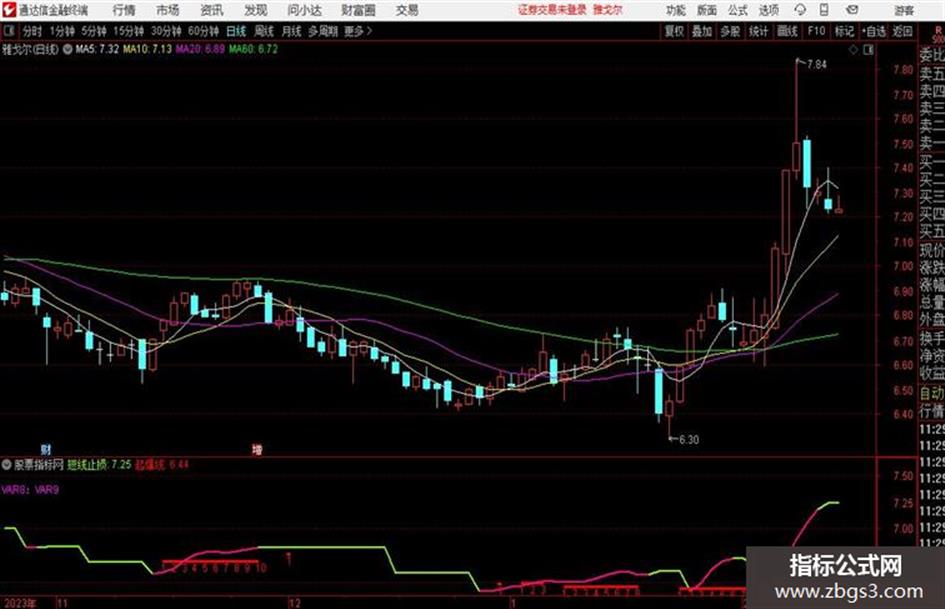This screenshot has height=609, width=945.
Task: Click the VAR8: VAR9 label
Action: click(30, 490)
